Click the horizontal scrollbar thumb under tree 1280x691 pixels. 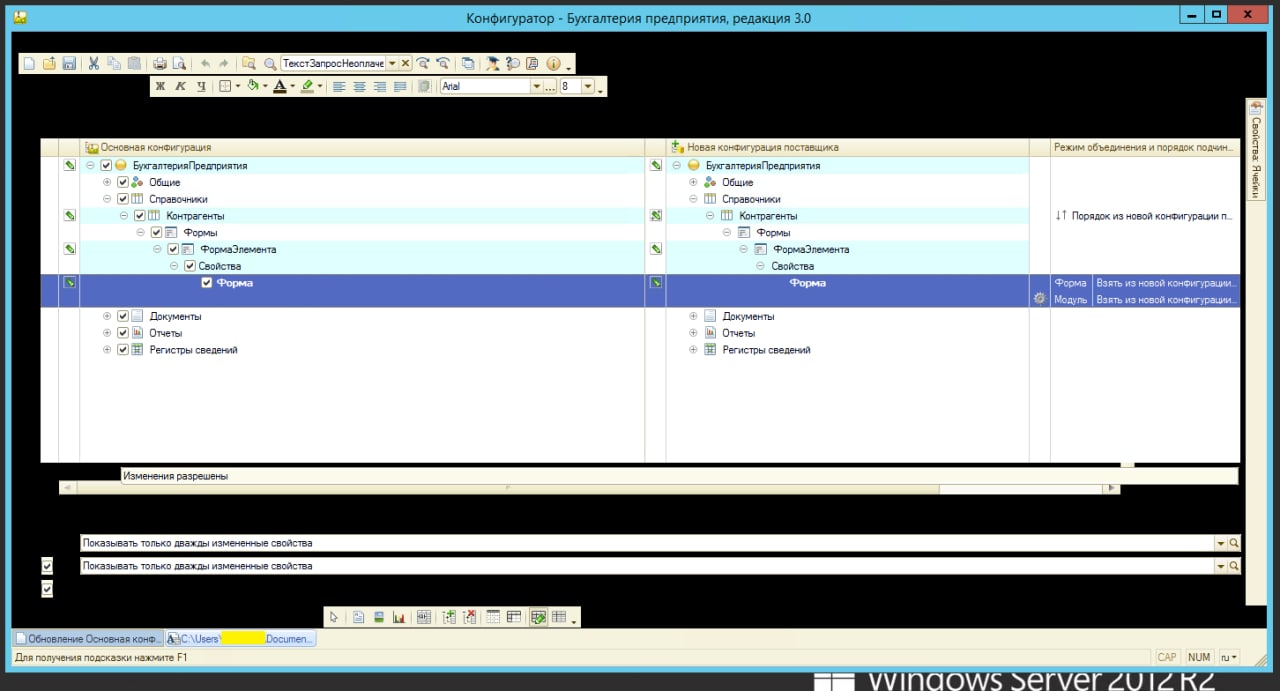tap(508, 488)
